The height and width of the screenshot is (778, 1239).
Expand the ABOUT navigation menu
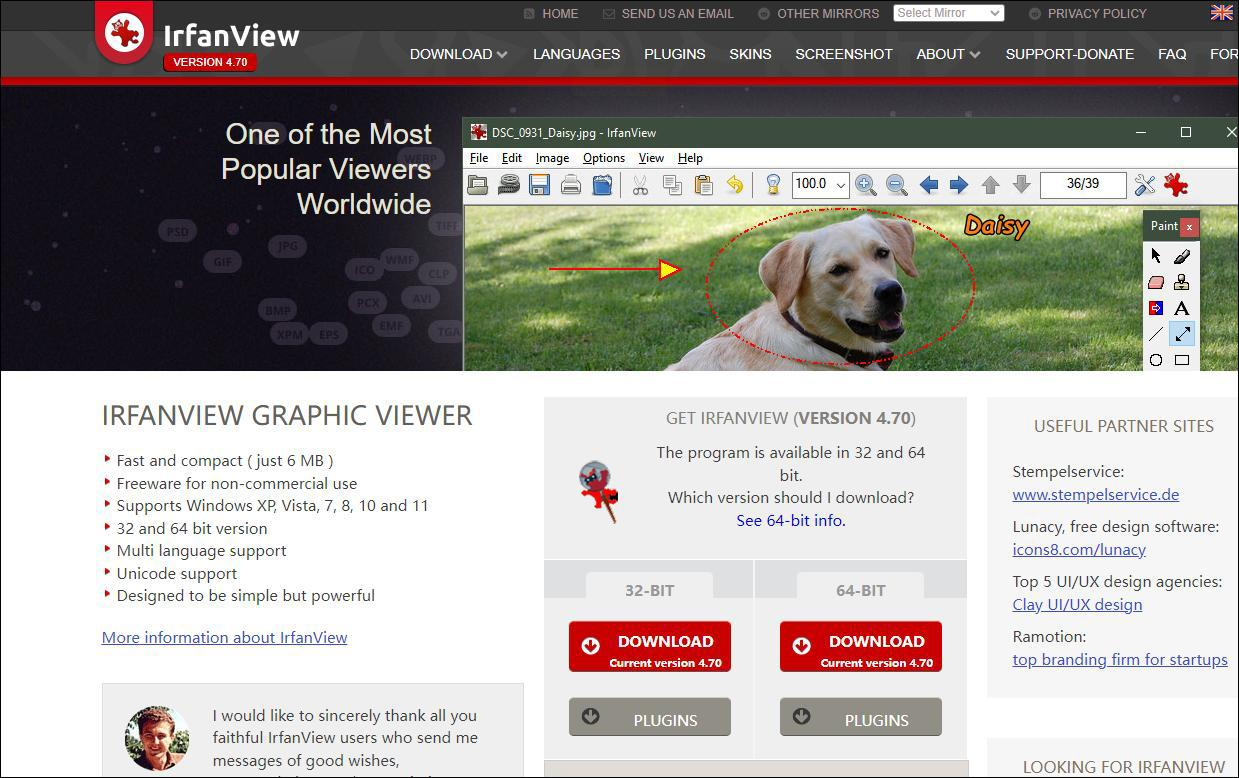[x=948, y=54]
